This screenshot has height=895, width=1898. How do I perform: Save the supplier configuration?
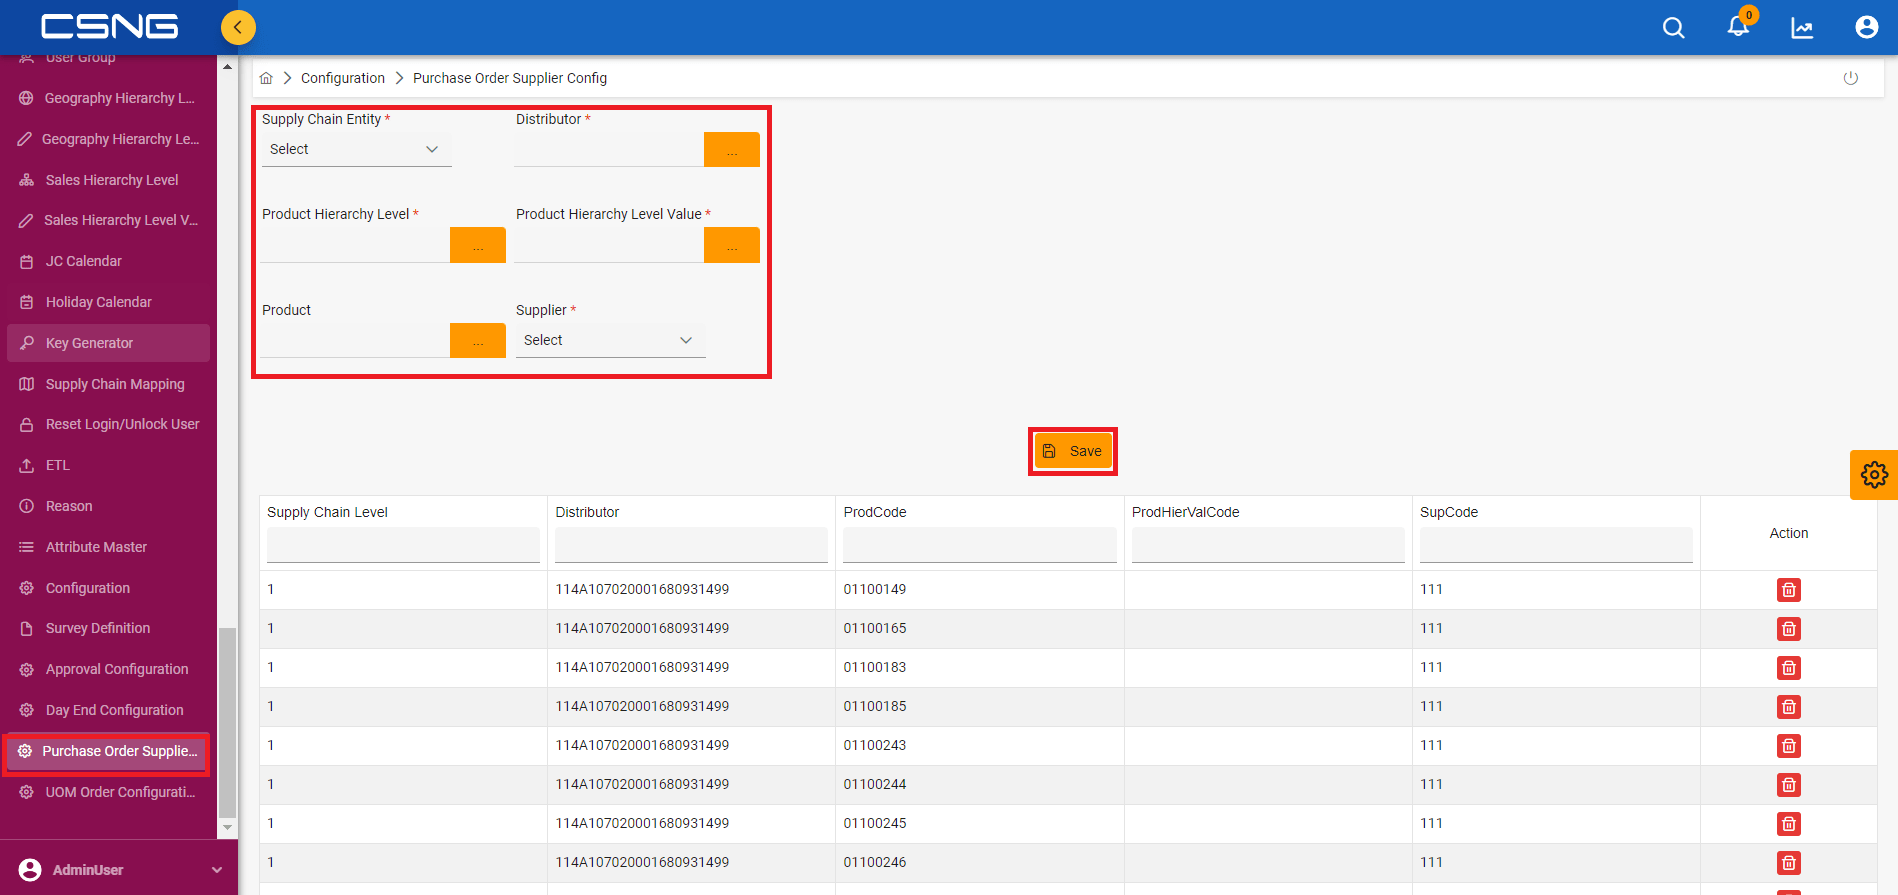click(1073, 451)
